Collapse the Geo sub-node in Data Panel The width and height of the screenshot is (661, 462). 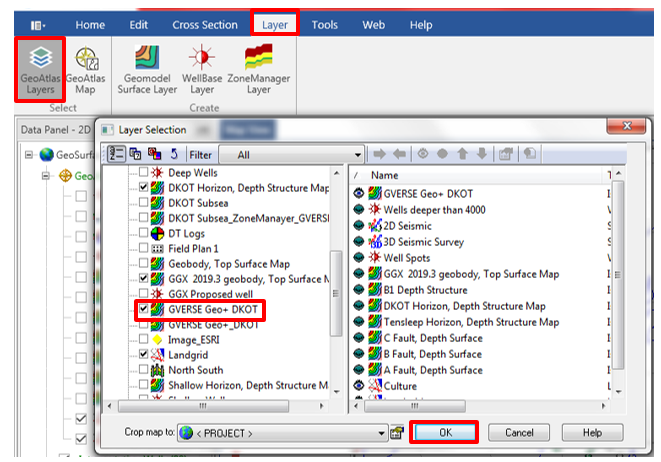[x=46, y=175]
